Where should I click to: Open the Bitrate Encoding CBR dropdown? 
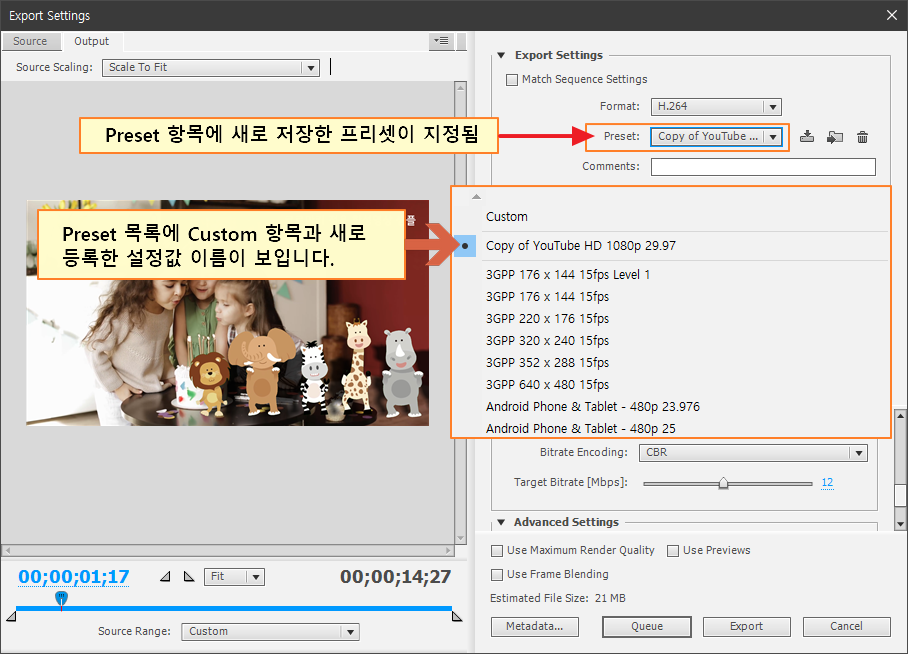tap(753, 452)
